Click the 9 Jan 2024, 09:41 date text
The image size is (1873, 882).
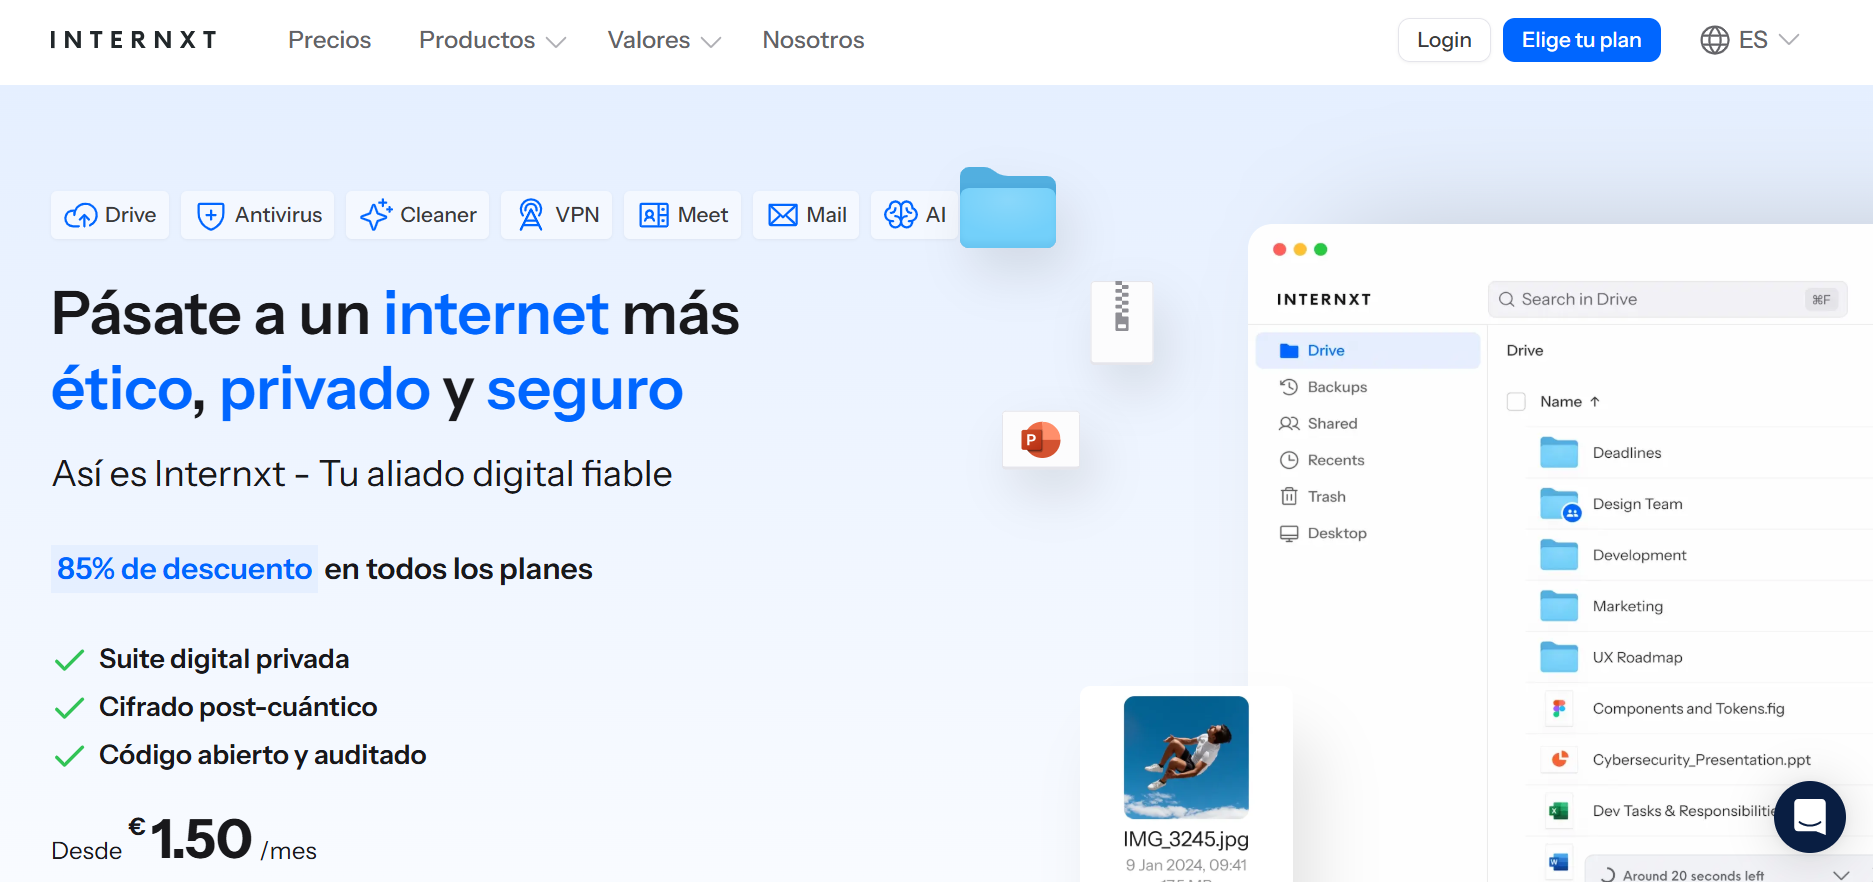[x=1186, y=865]
